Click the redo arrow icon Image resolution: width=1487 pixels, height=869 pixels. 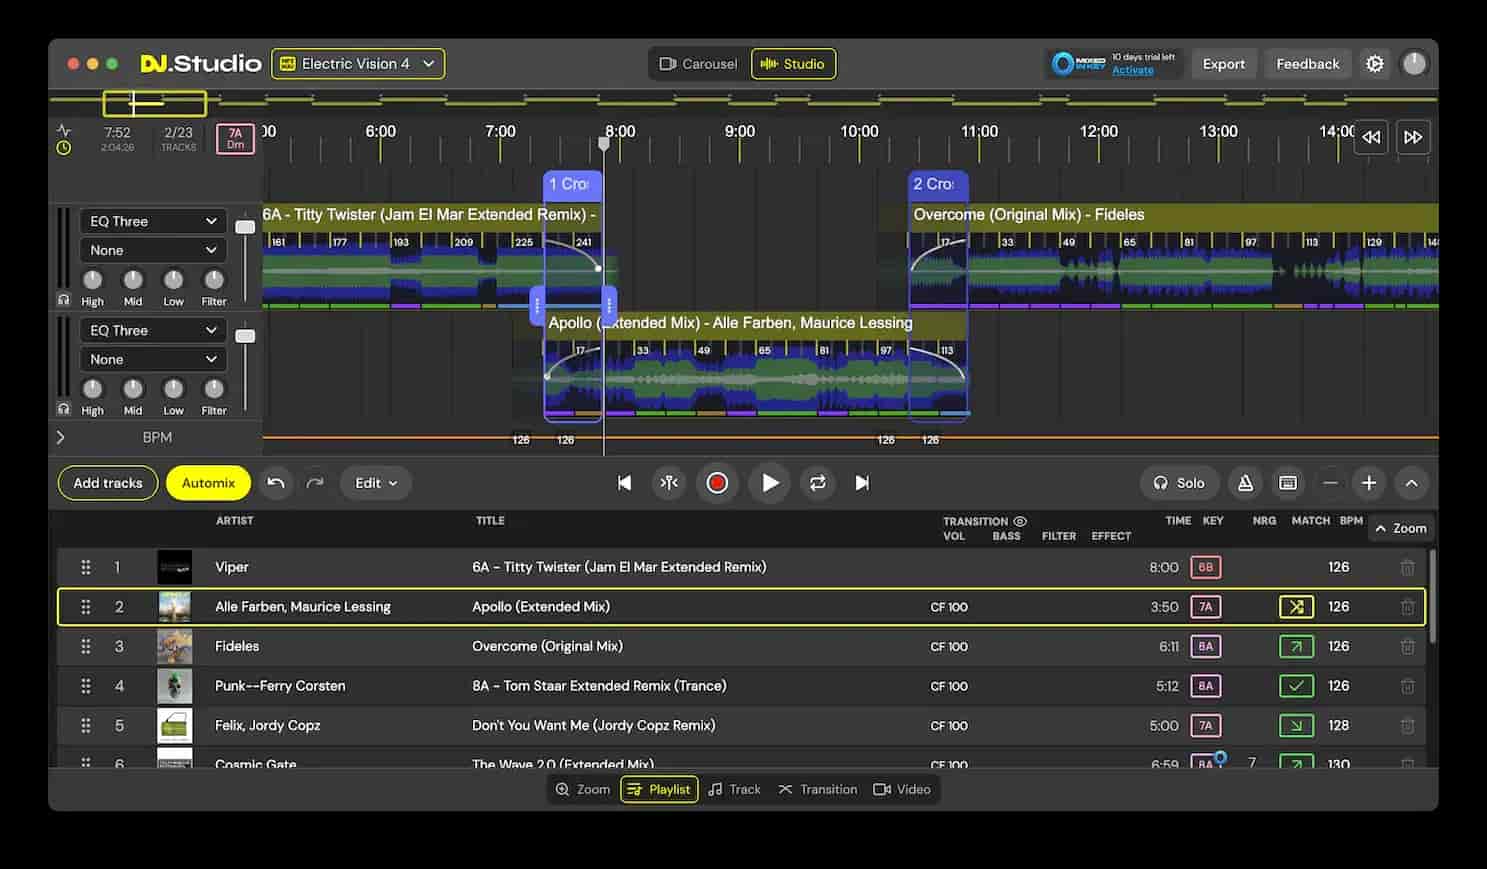(314, 483)
